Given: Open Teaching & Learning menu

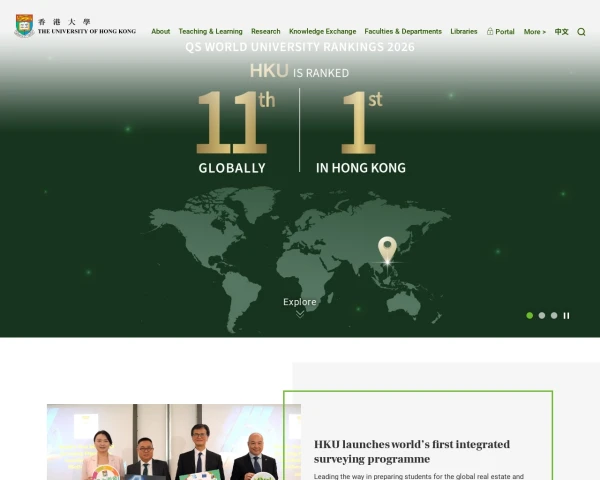Looking at the screenshot, I should click(x=210, y=31).
